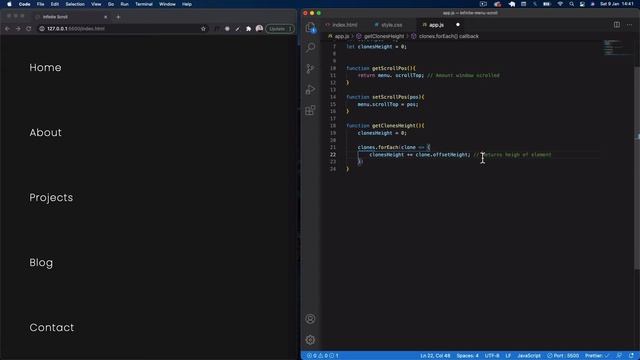Open the macOS Control Center icon
The width and height of the screenshot is (640, 360).
tap(582, 4)
